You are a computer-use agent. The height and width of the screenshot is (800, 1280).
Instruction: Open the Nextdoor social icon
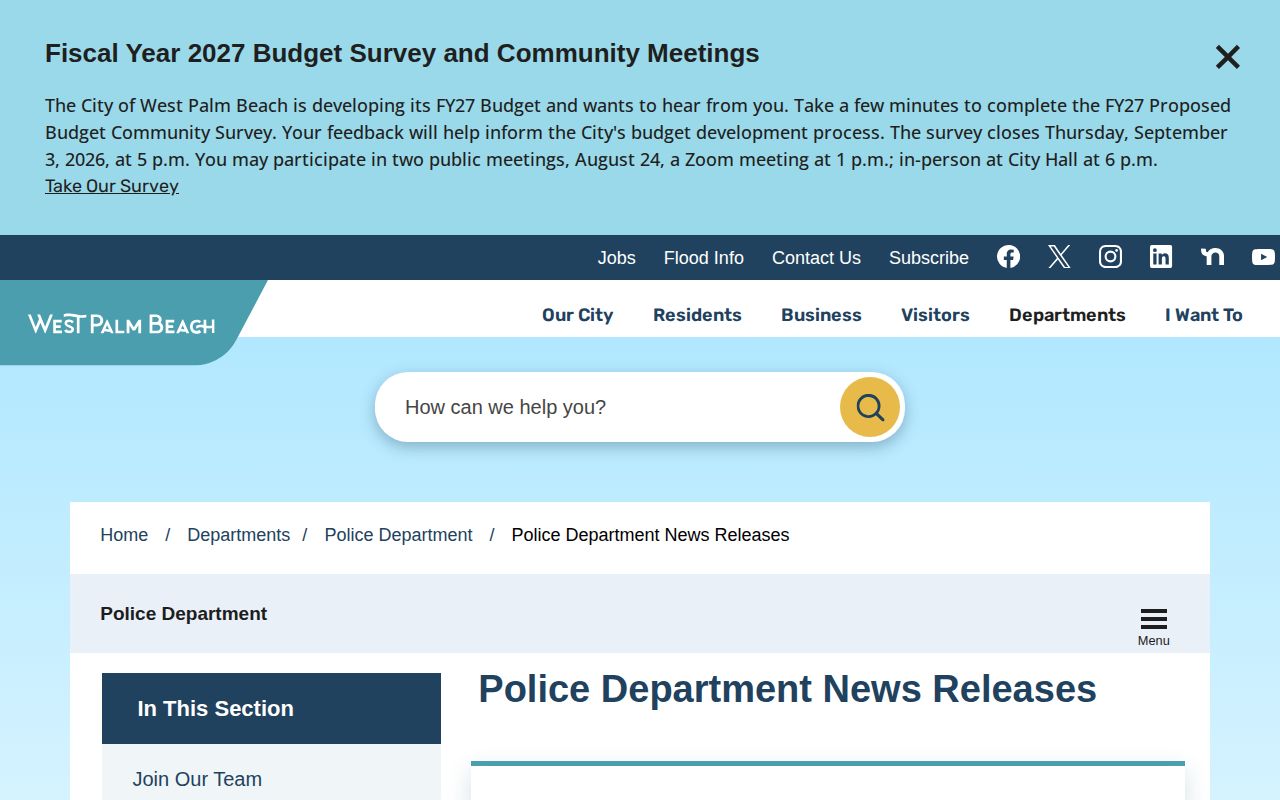click(1212, 257)
